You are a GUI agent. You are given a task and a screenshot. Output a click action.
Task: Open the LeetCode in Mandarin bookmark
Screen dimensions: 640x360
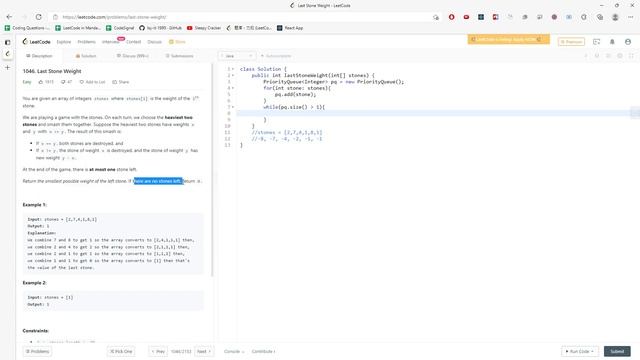pos(78,28)
